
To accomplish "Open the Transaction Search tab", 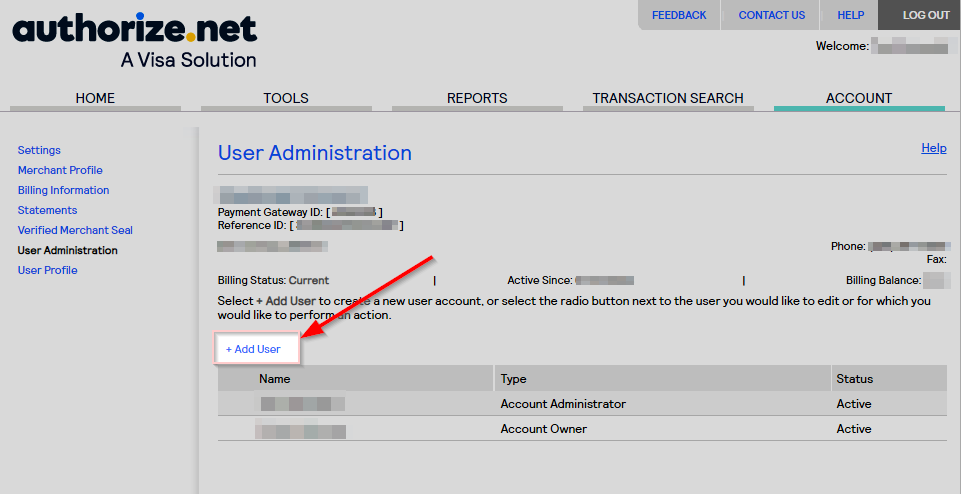I will pos(668,98).
